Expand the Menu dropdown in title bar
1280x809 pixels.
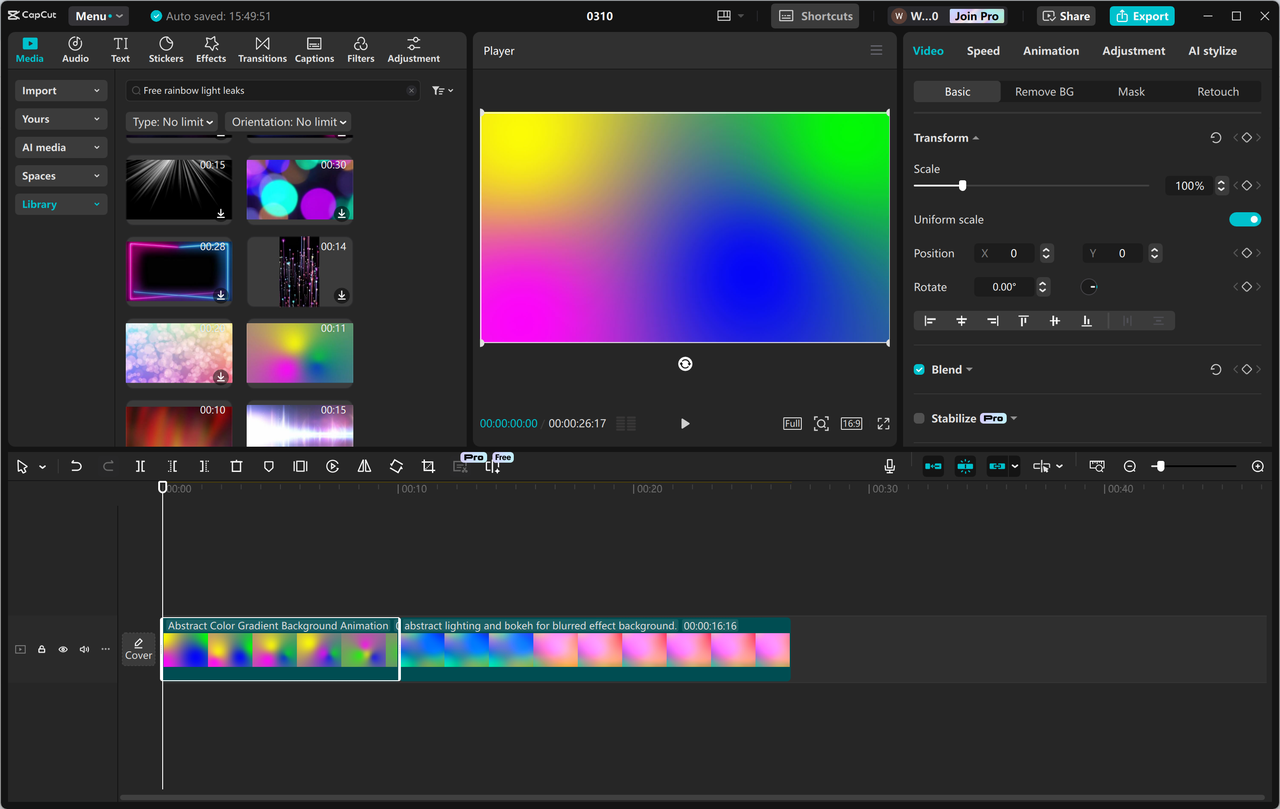[x=98, y=16]
